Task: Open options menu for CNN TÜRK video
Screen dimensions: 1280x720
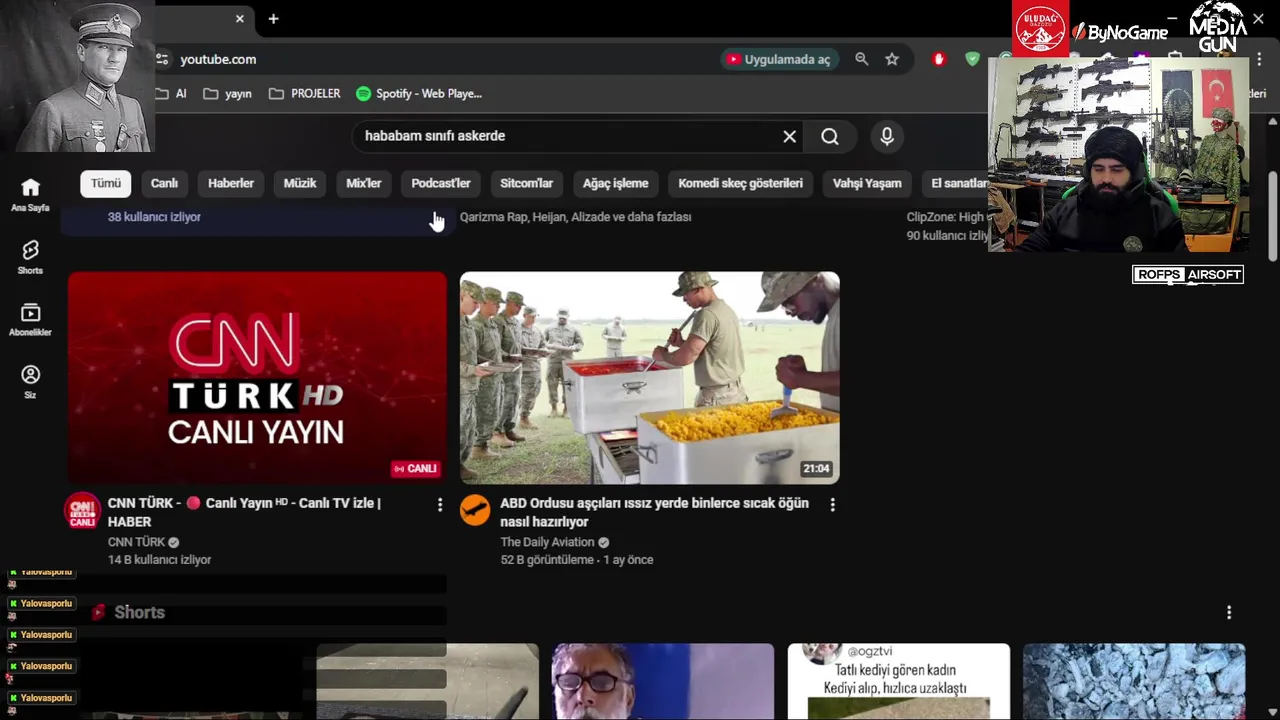Action: (440, 505)
